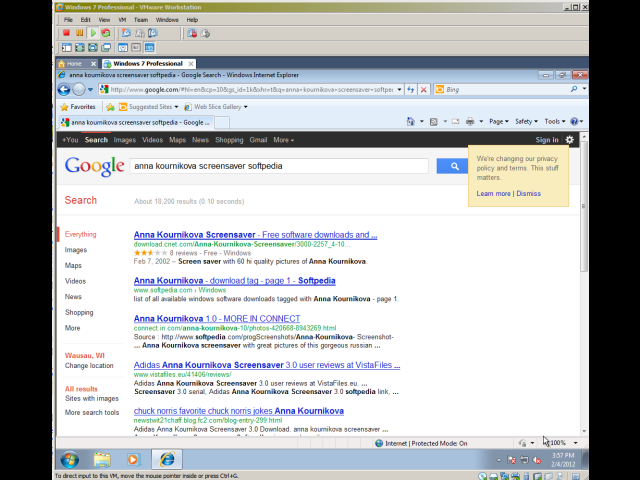Screen dimensions: 640x480
Task: Click the Google search text box
Action: click(x=280, y=166)
